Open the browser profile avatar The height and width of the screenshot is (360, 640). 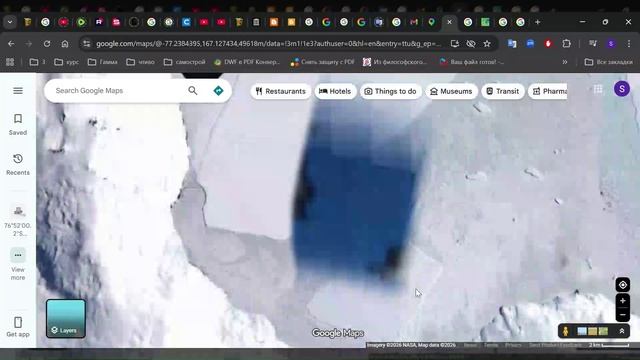pyautogui.click(x=611, y=44)
